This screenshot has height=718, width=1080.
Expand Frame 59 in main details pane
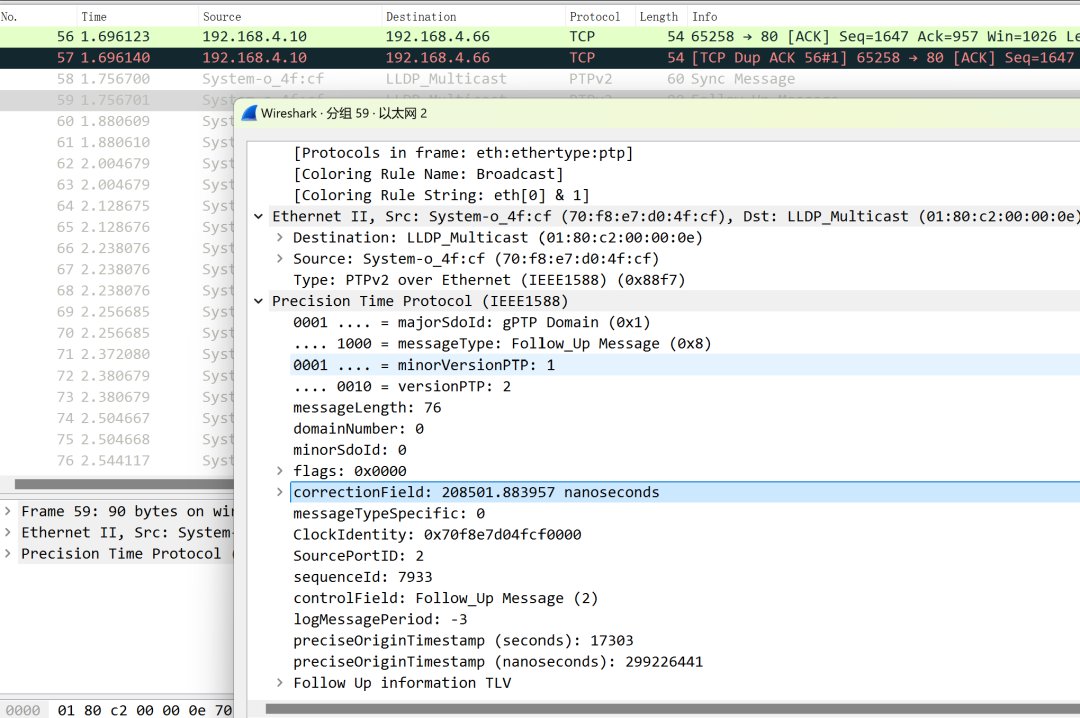pyautogui.click(x=9, y=511)
